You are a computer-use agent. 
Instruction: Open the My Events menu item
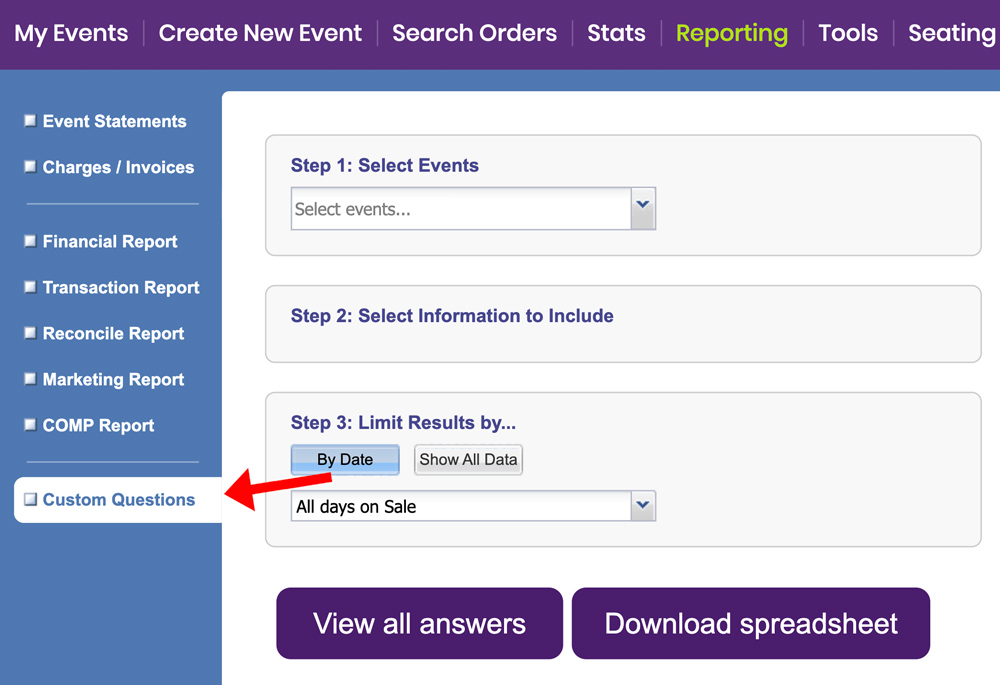pos(71,33)
